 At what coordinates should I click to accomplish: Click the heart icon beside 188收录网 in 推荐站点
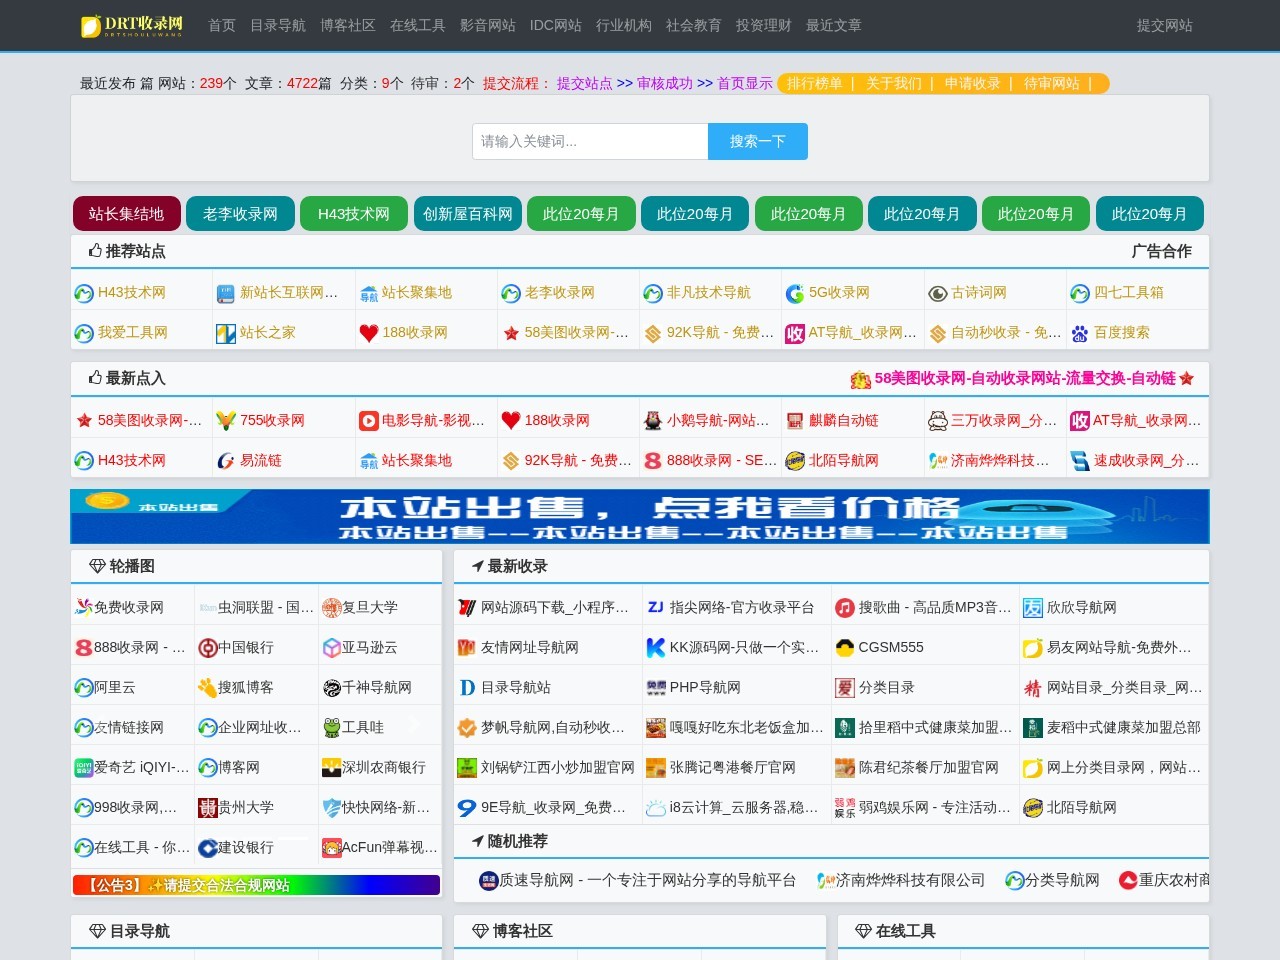pos(368,333)
